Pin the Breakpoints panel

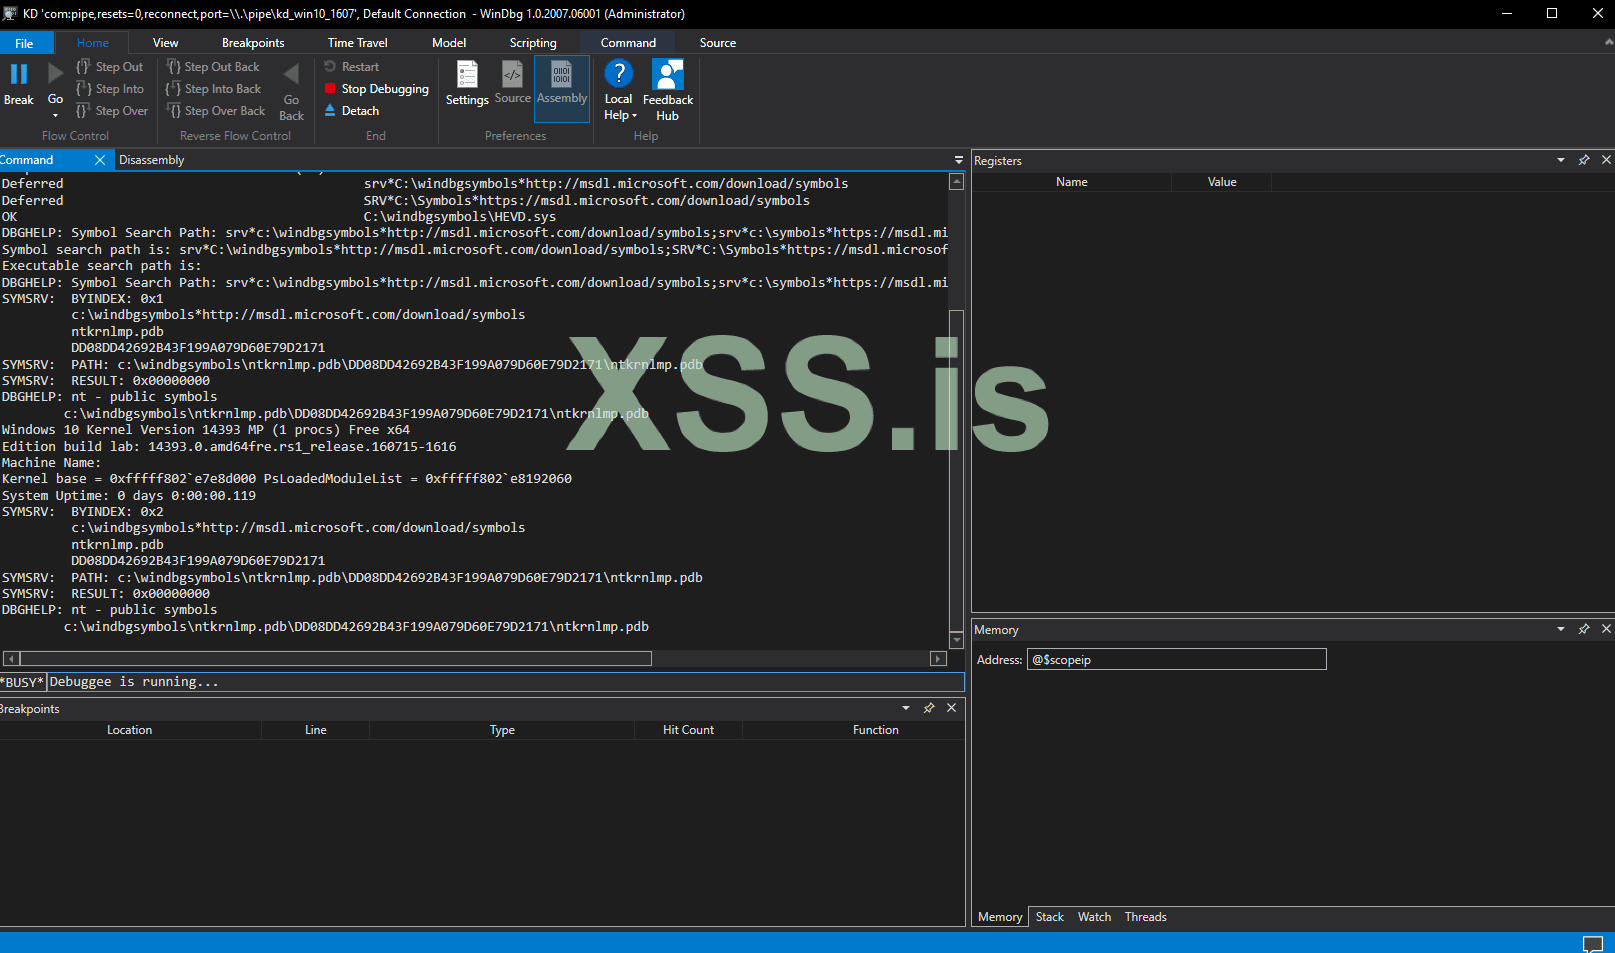click(x=929, y=708)
